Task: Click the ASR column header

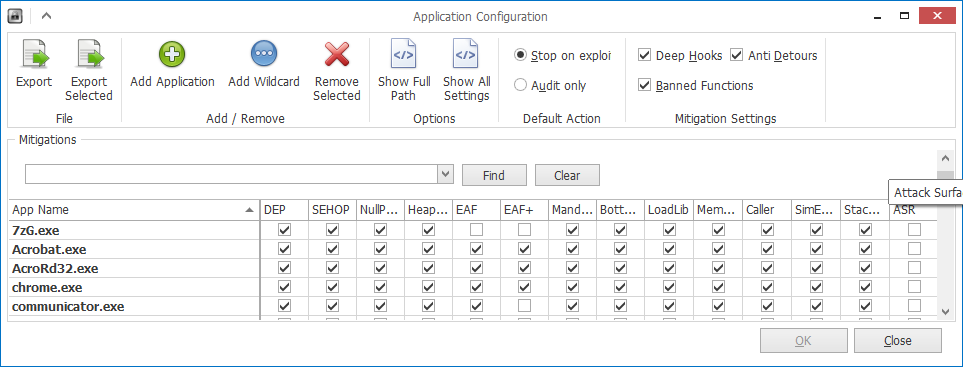Action: tap(914, 210)
